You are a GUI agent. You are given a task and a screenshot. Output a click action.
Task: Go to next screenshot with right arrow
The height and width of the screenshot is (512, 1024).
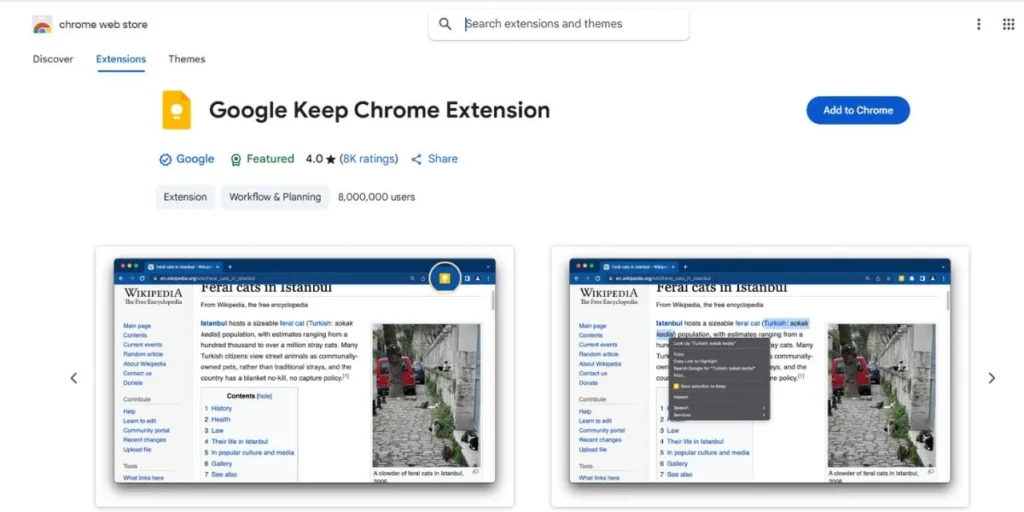[x=991, y=377]
